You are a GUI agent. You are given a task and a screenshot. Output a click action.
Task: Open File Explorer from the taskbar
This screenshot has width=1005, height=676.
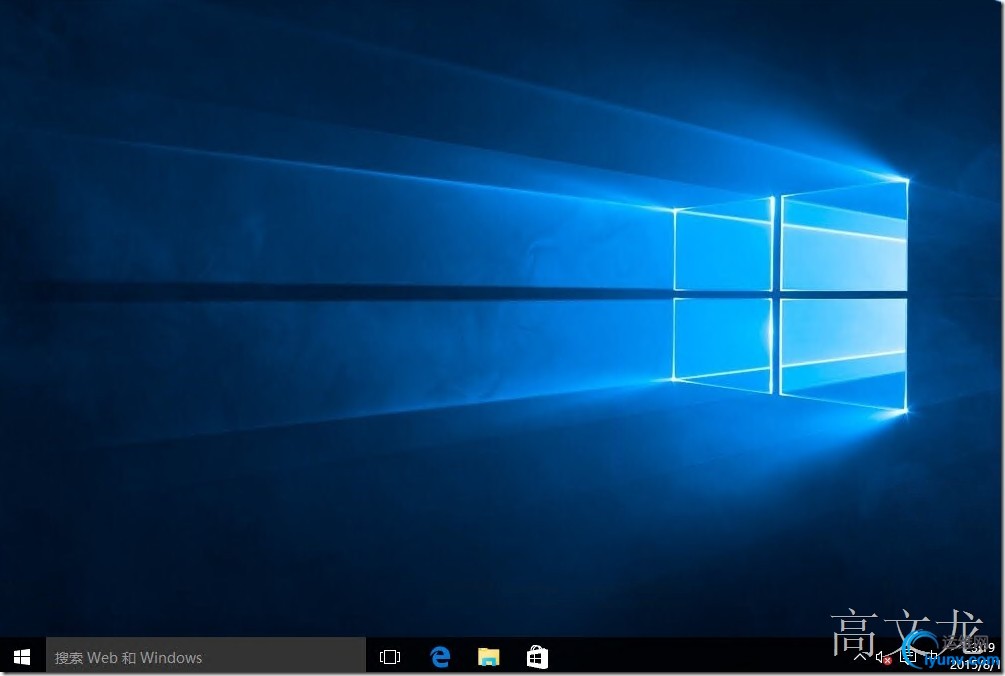488,657
